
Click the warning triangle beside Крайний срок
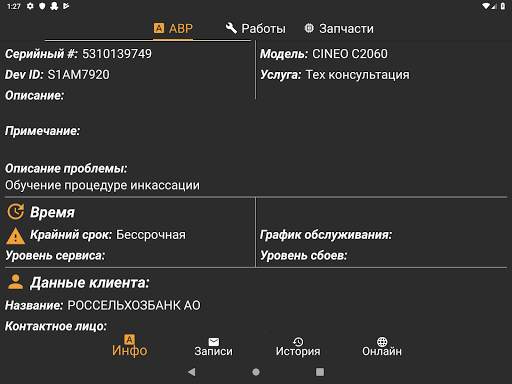(15, 236)
